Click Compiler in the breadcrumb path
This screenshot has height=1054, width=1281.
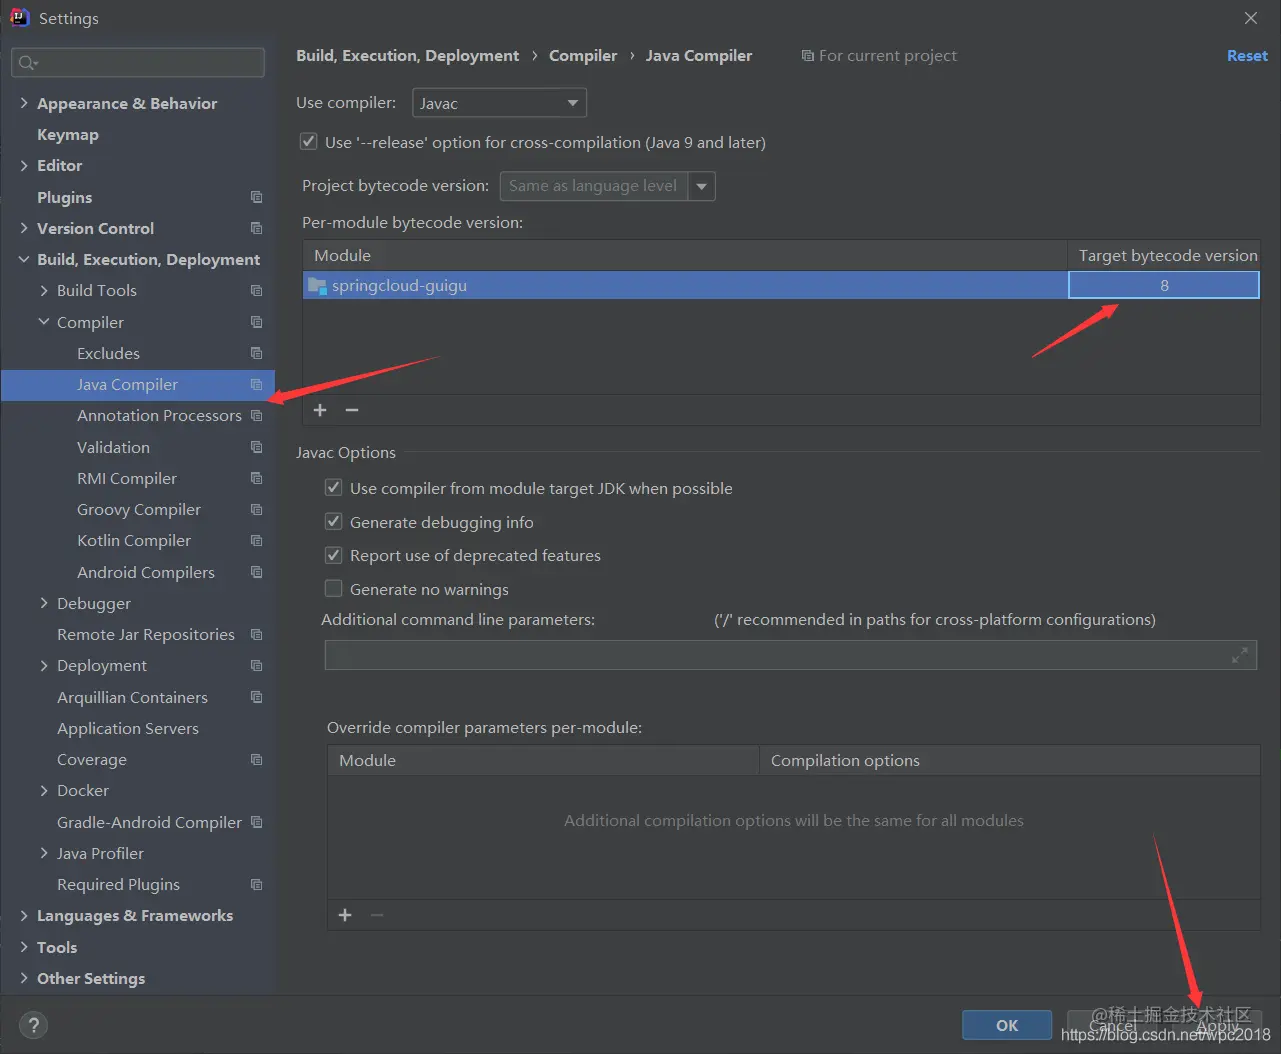click(x=583, y=55)
